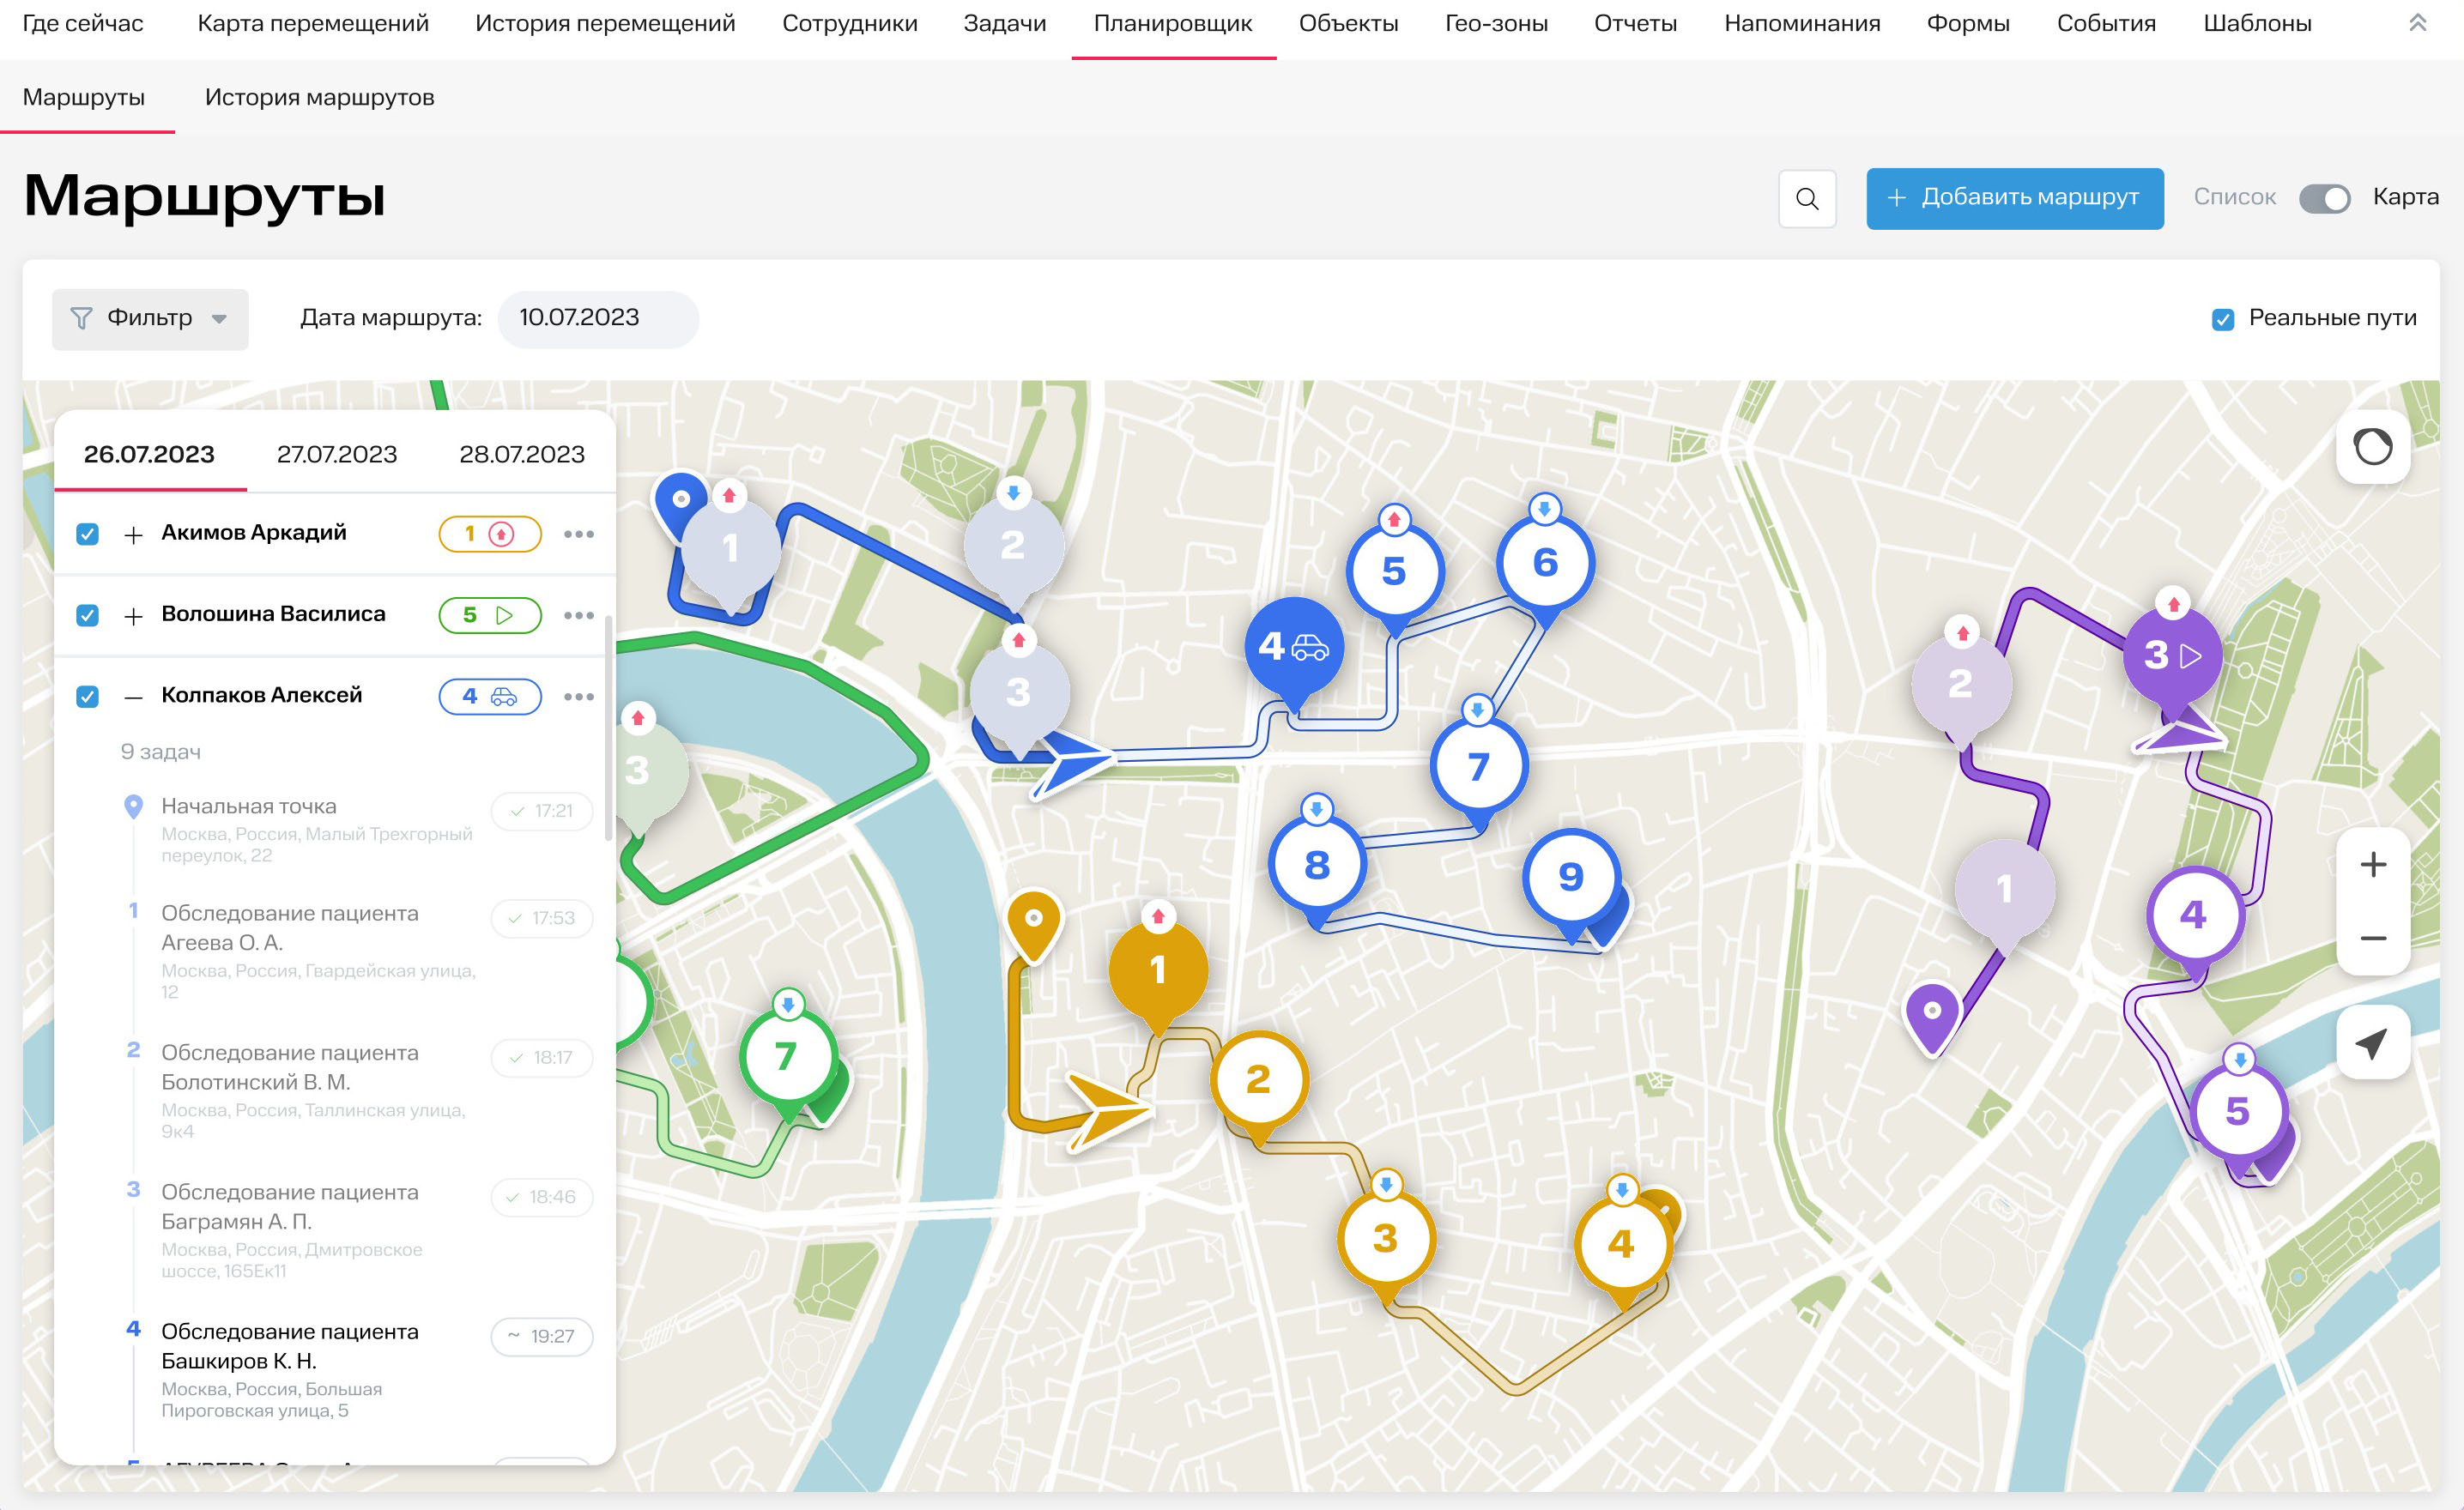Toggle the Список/Карта view switch
The height and width of the screenshot is (1510, 2464).
pos(2324,198)
